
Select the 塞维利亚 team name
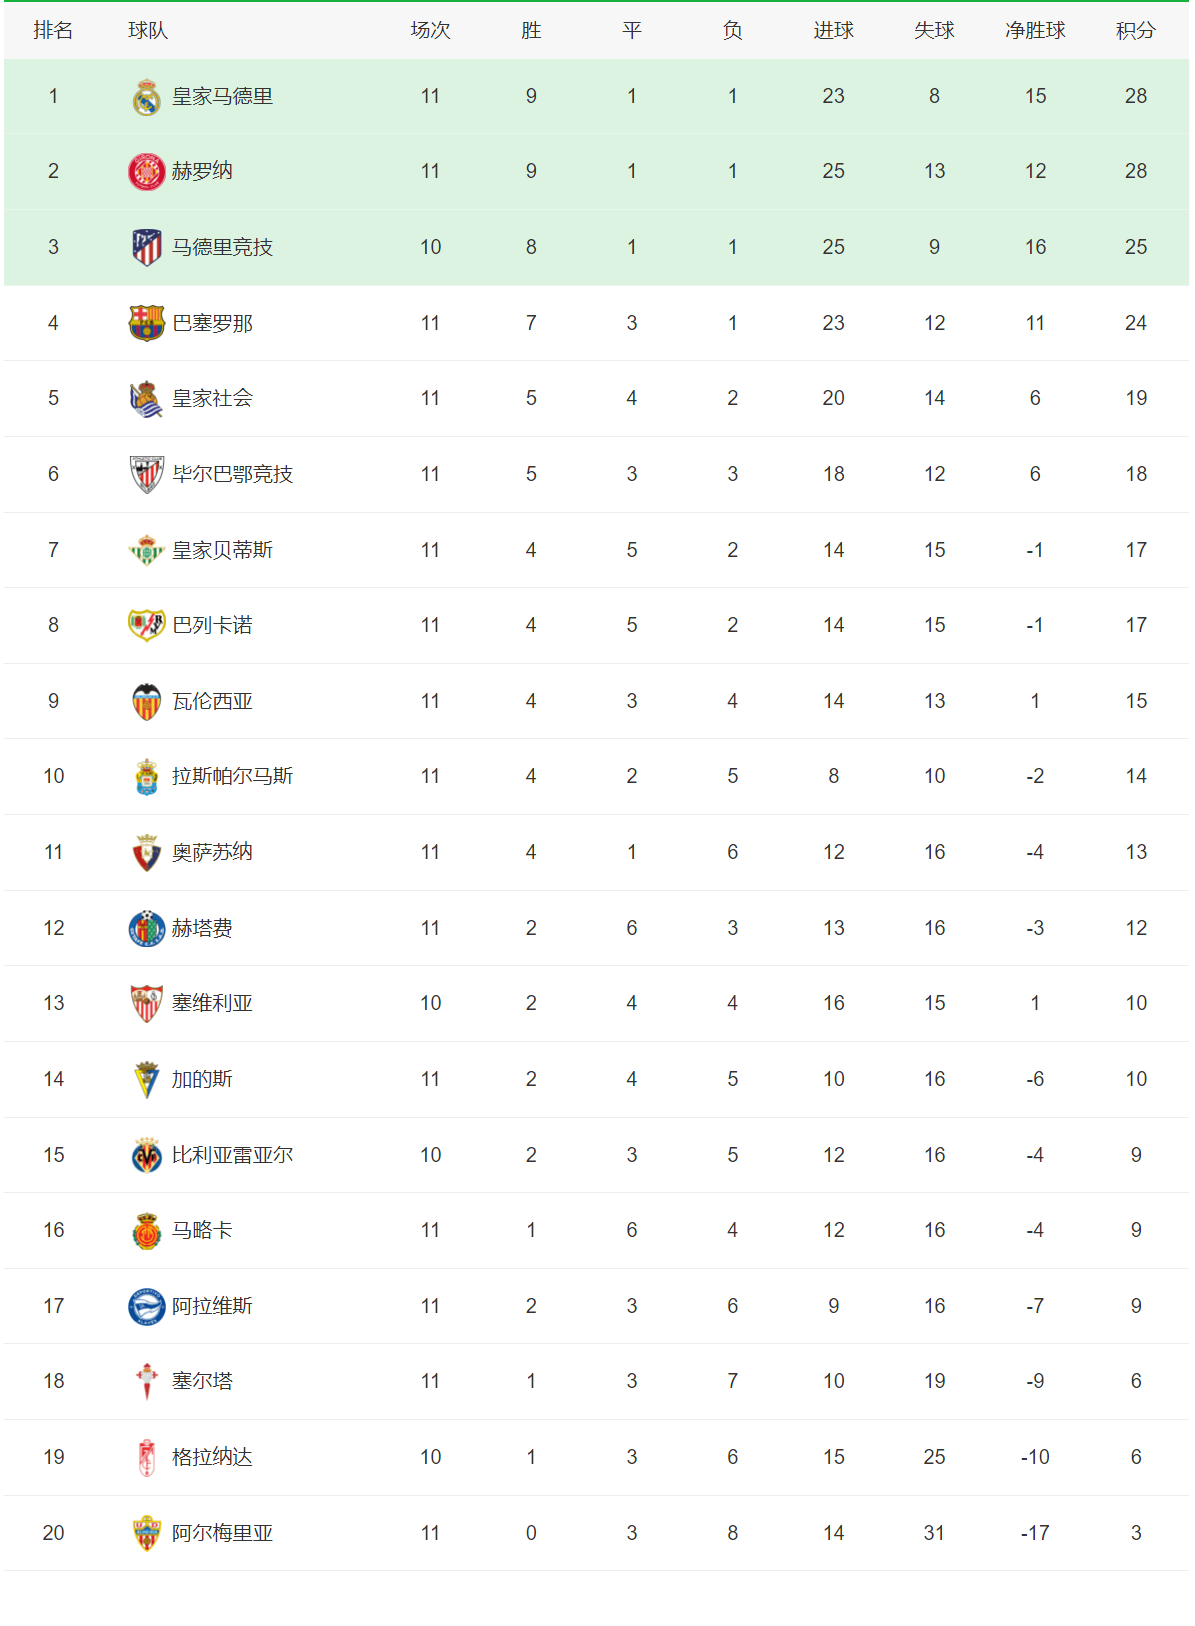pyautogui.click(x=212, y=1003)
